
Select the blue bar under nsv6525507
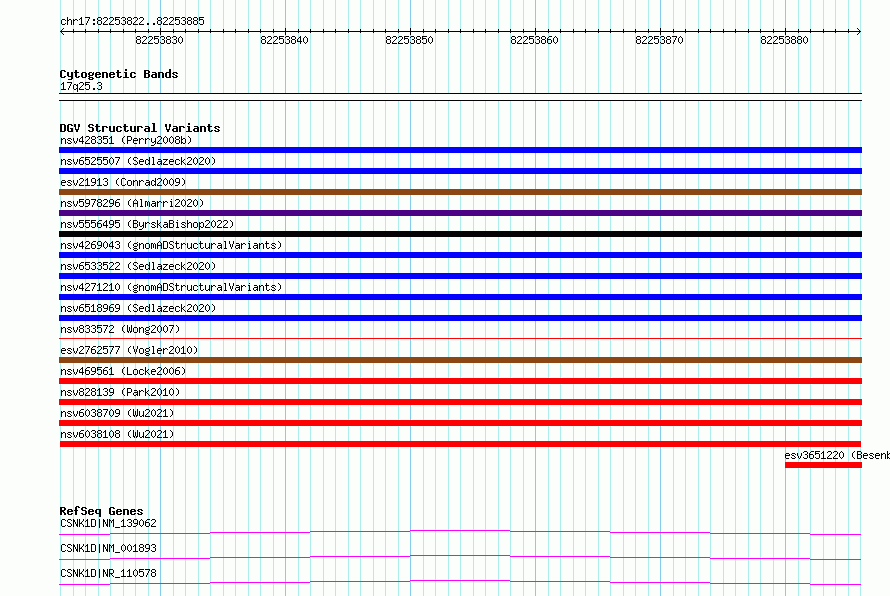pos(460,171)
